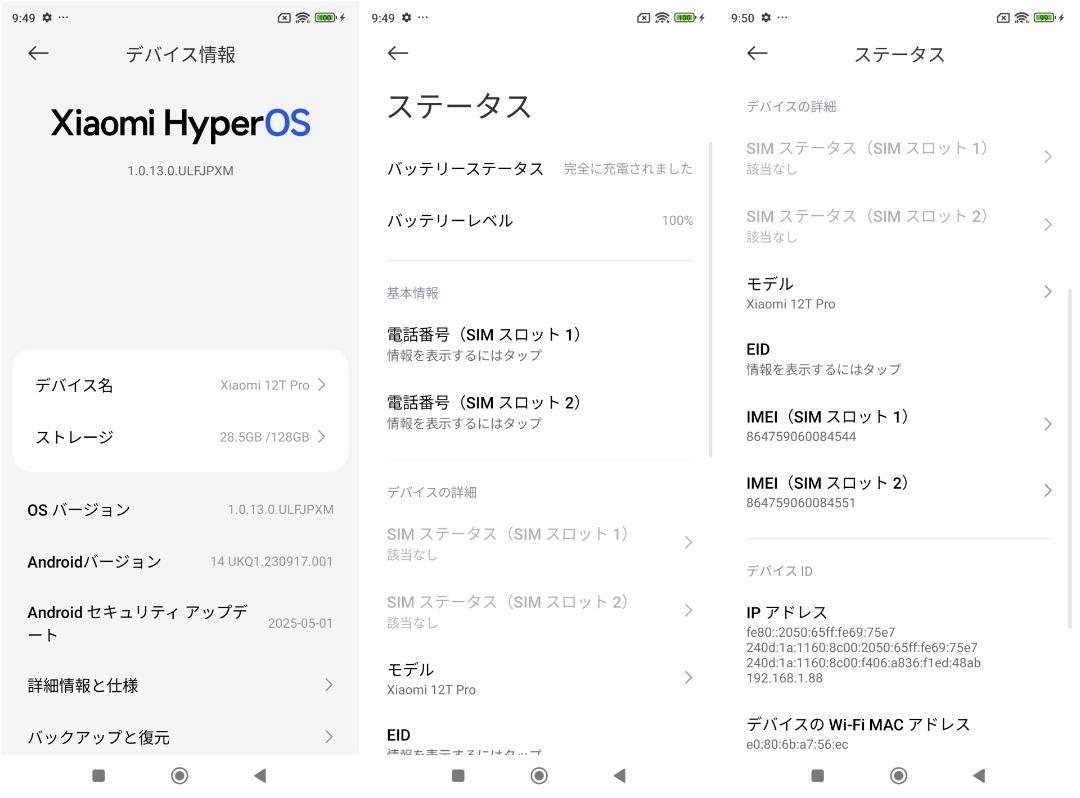
Task: Click scrollbar on right ステータス screen
Action: 1070,458
